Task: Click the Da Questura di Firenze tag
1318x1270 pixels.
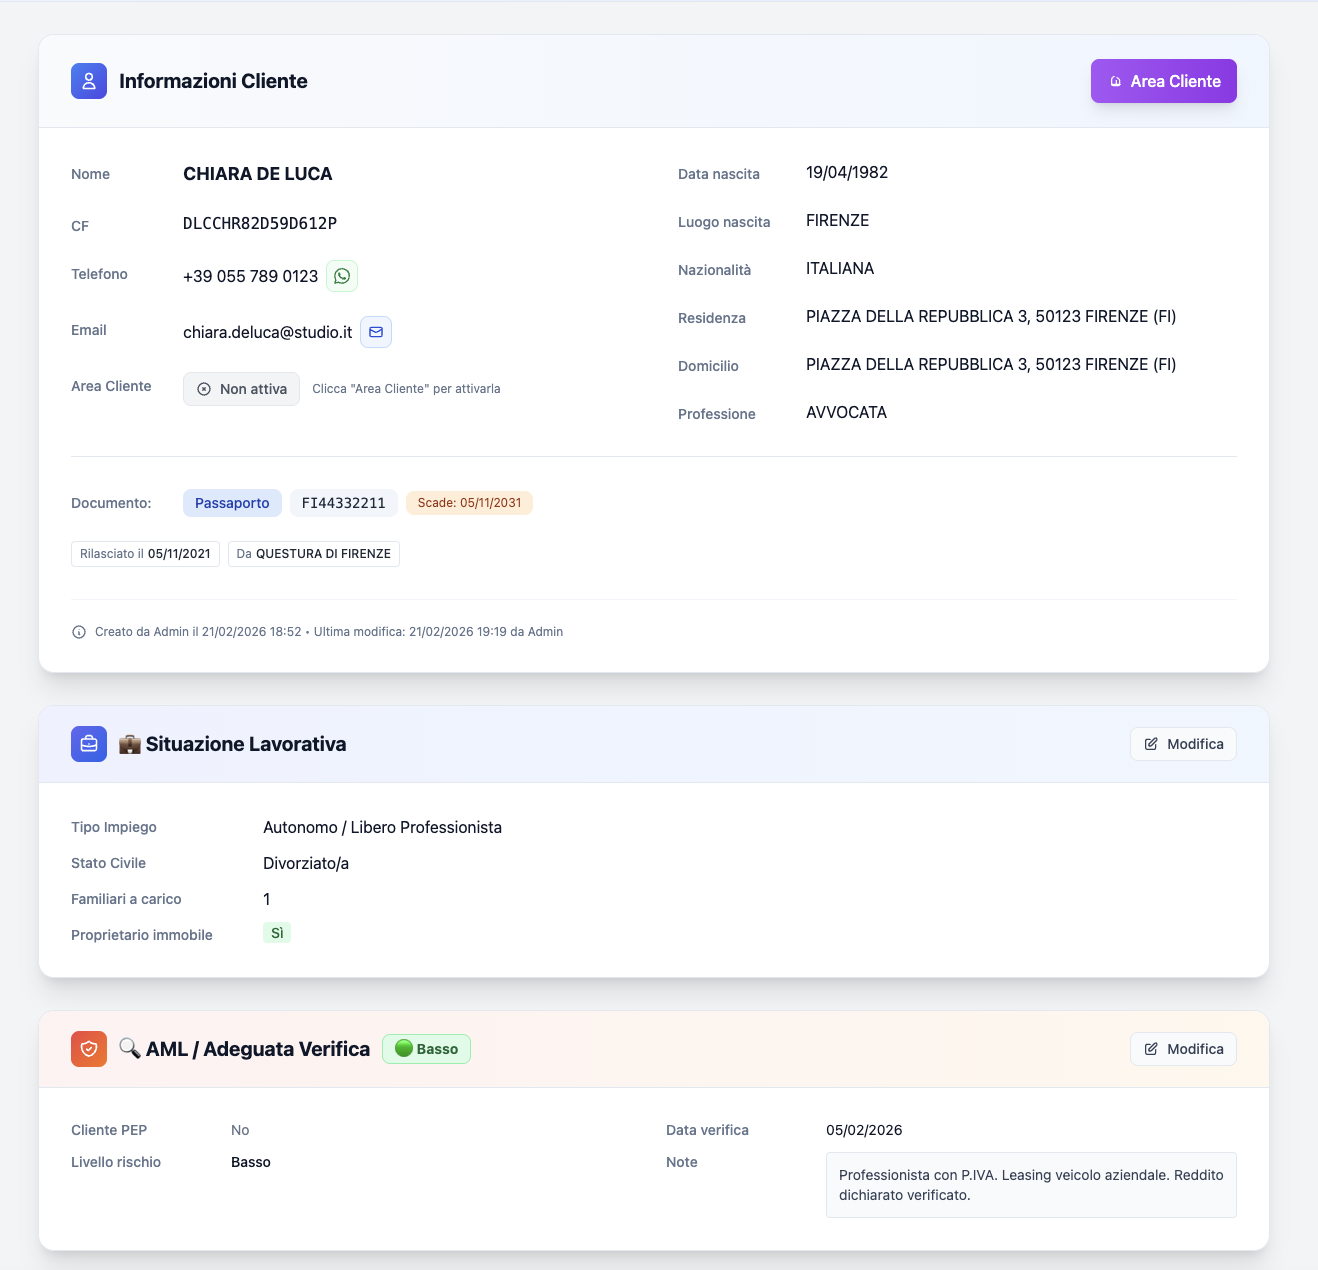Action: coord(313,554)
